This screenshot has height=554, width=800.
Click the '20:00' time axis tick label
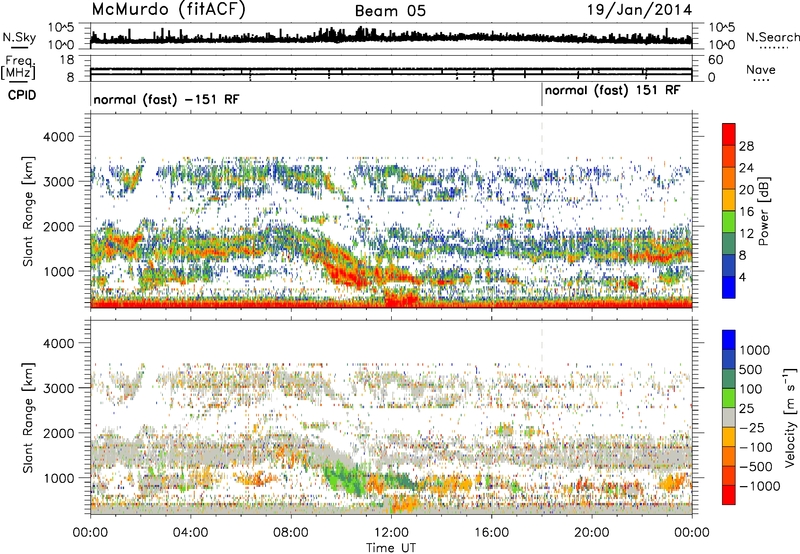pyautogui.click(x=591, y=533)
